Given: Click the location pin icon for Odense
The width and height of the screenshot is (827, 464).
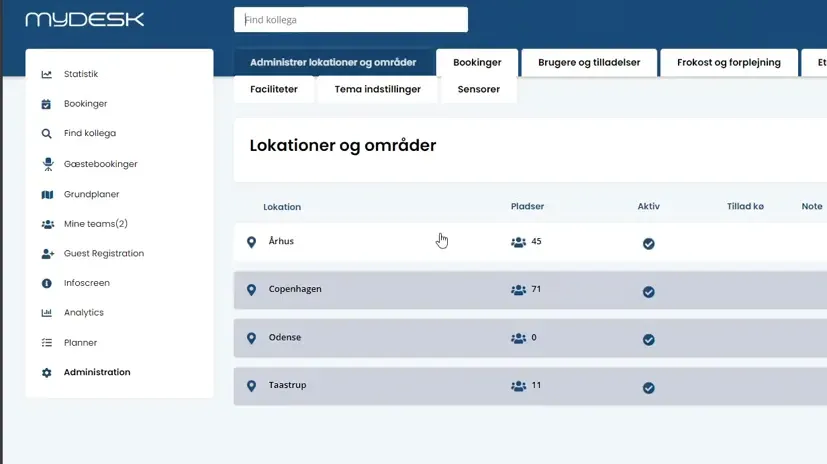Looking at the screenshot, I should [x=252, y=338].
